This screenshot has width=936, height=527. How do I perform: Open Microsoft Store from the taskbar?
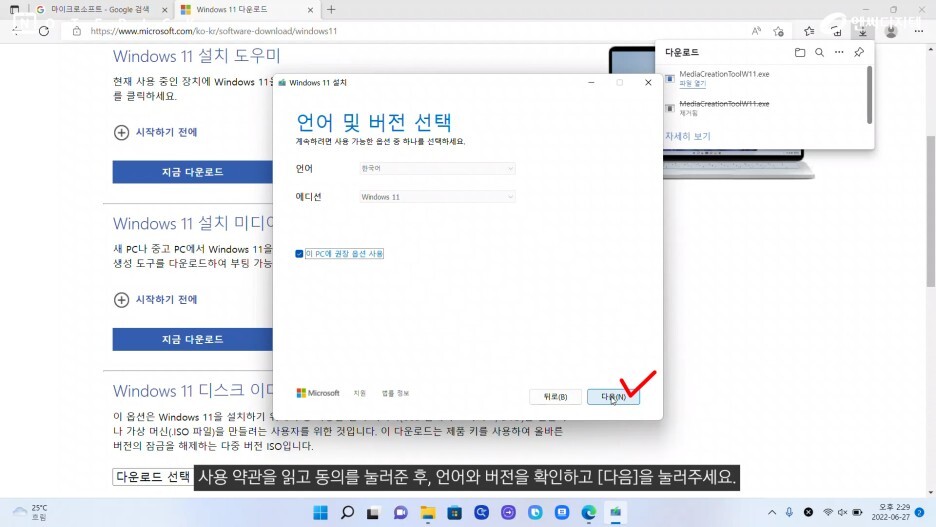pyautogui.click(x=454, y=513)
